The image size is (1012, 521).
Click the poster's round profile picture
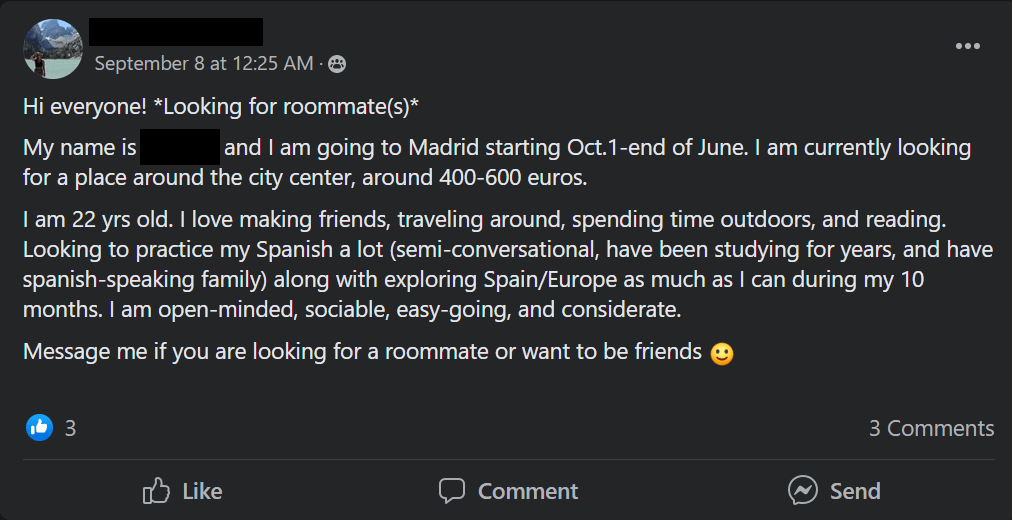pyautogui.click(x=52, y=48)
